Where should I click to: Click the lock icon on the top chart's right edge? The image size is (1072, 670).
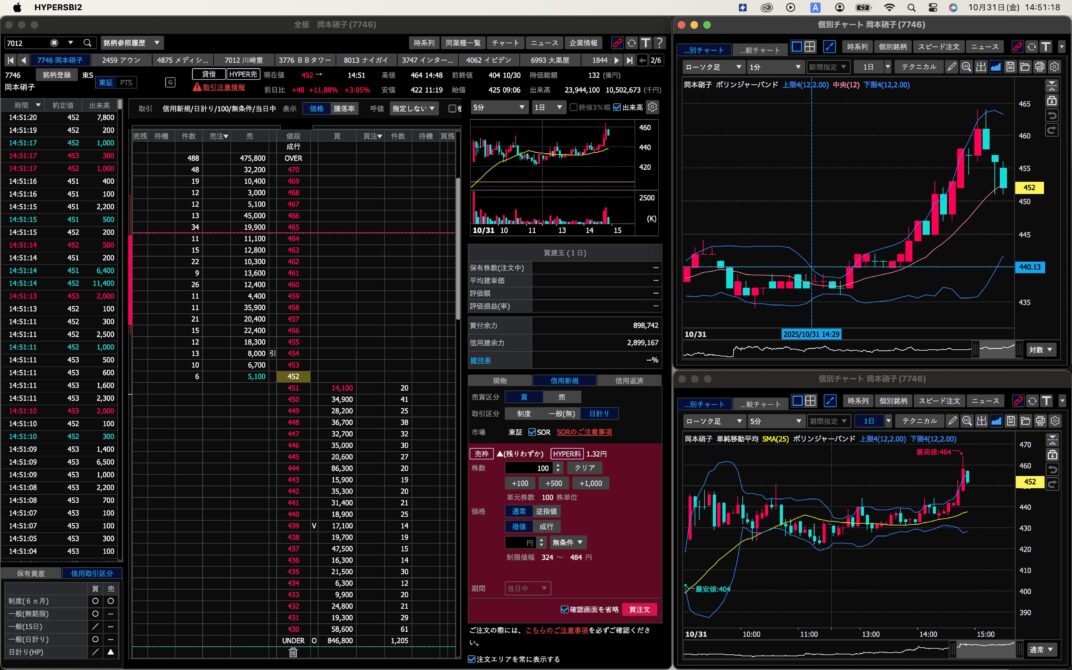(x=1051, y=101)
